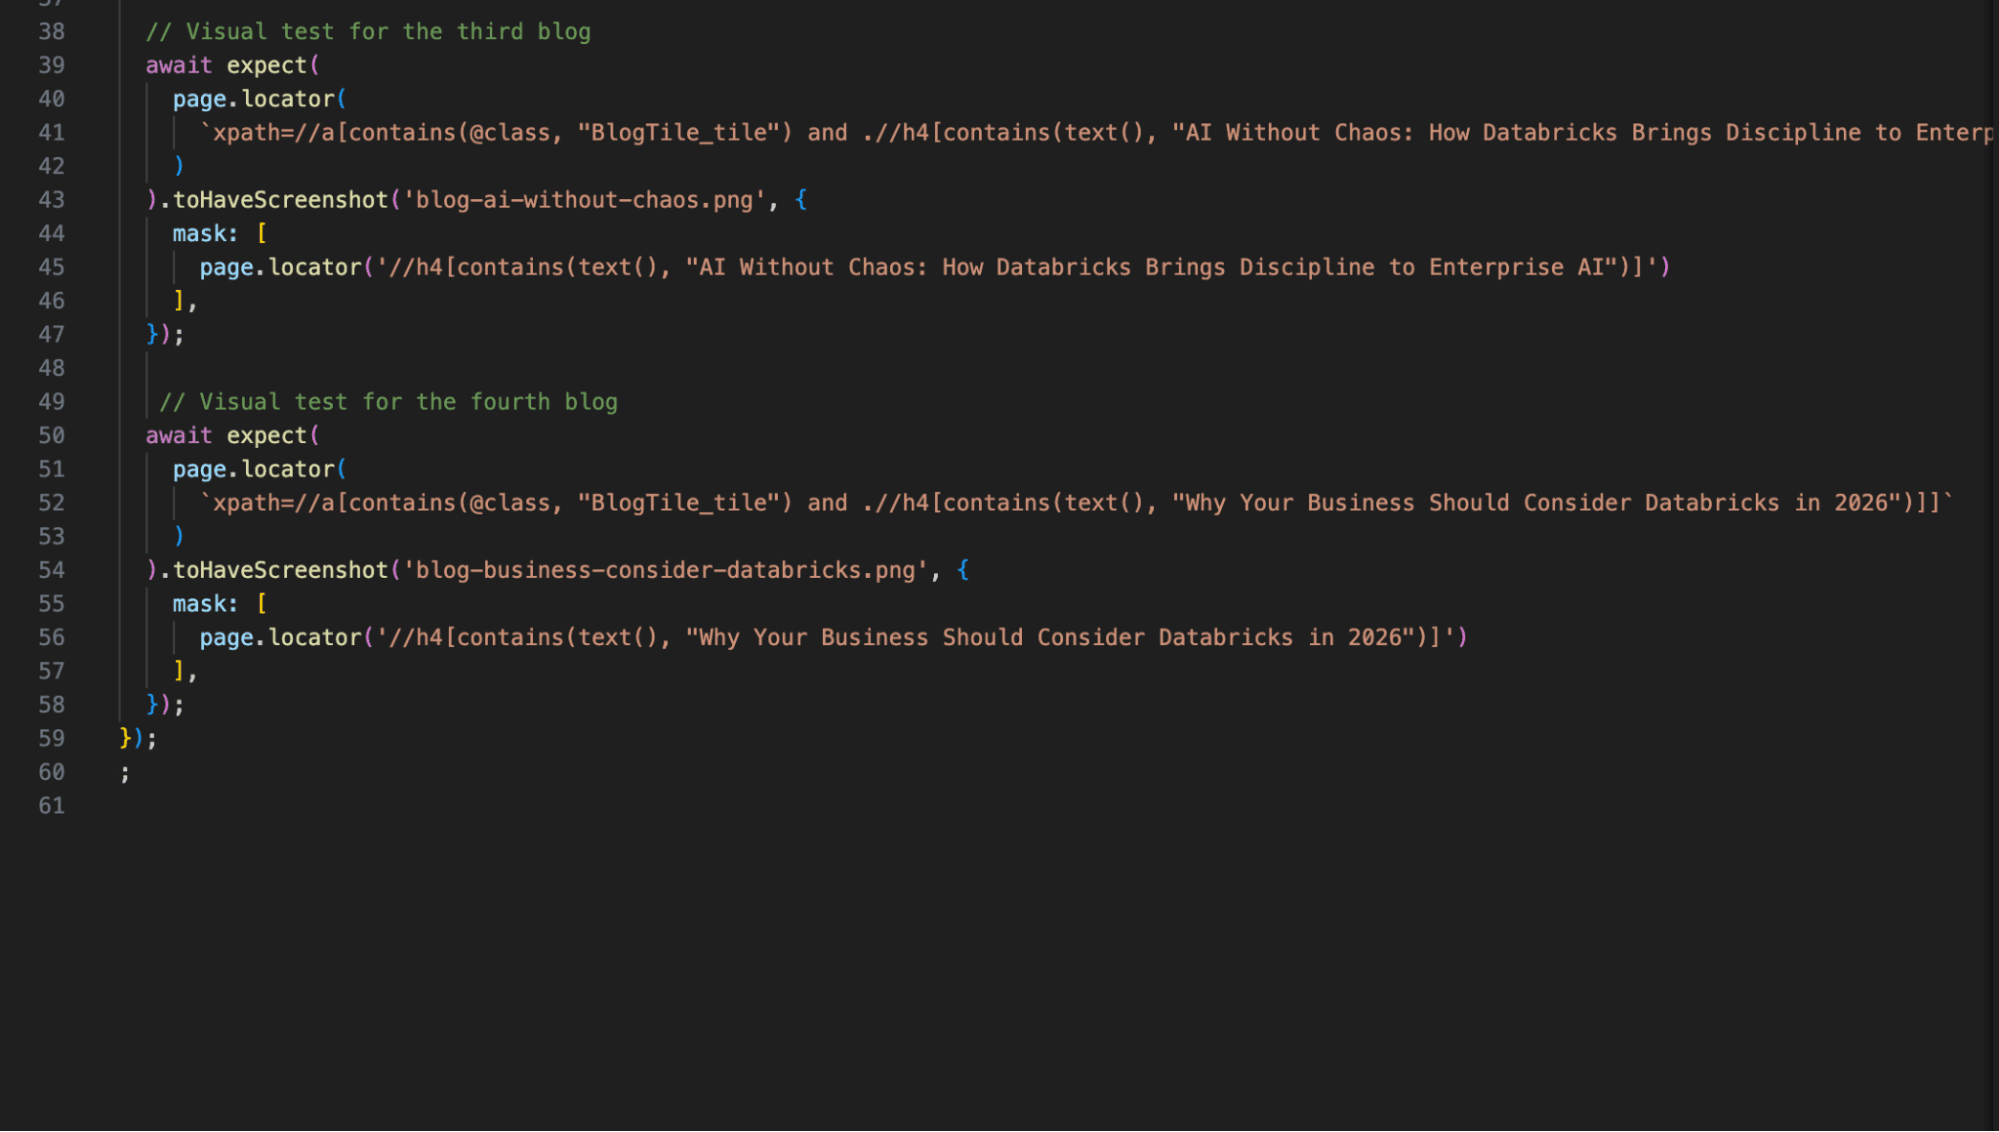This screenshot has height=1132, width=1999.
Task: Click 'expect' on line 50
Action: pos(266,436)
